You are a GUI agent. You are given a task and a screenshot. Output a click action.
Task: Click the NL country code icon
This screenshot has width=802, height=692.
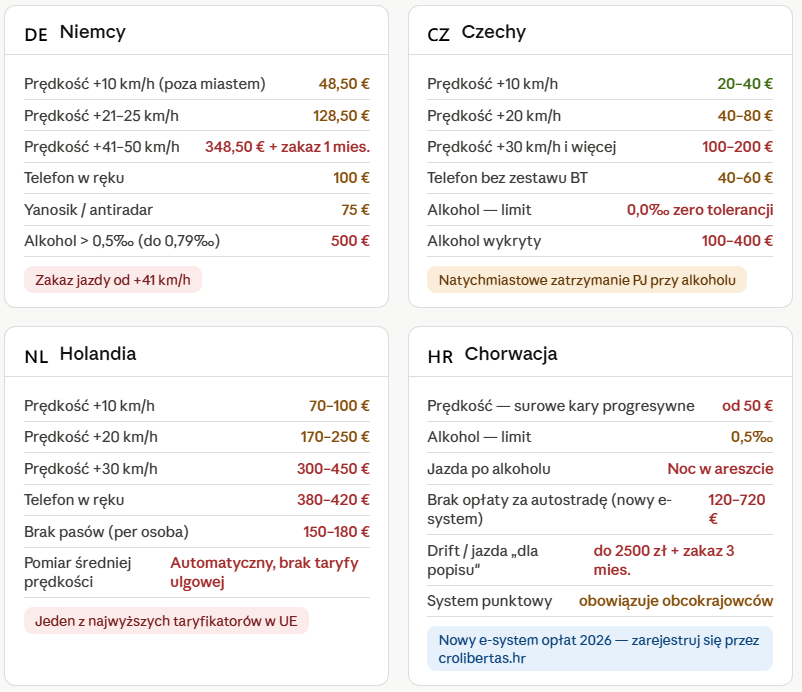tap(36, 356)
